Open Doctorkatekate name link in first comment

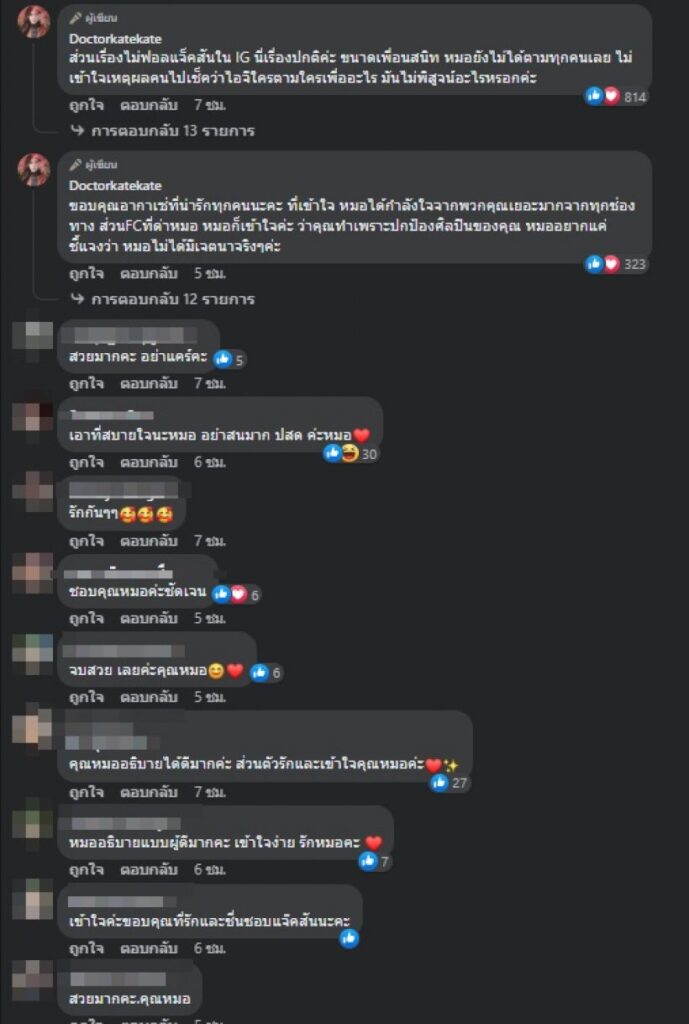115,39
